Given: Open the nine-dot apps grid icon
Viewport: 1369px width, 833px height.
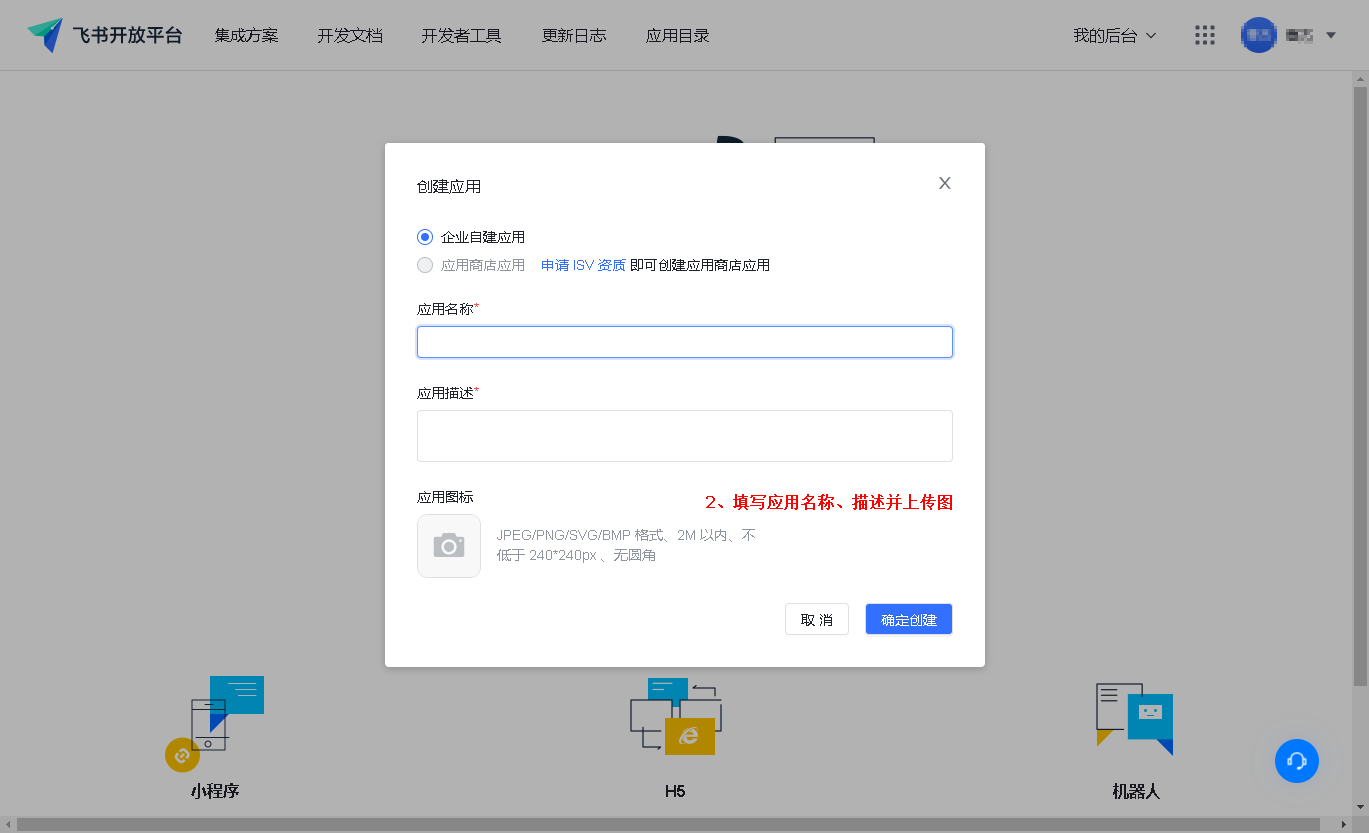Looking at the screenshot, I should [x=1205, y=36].
